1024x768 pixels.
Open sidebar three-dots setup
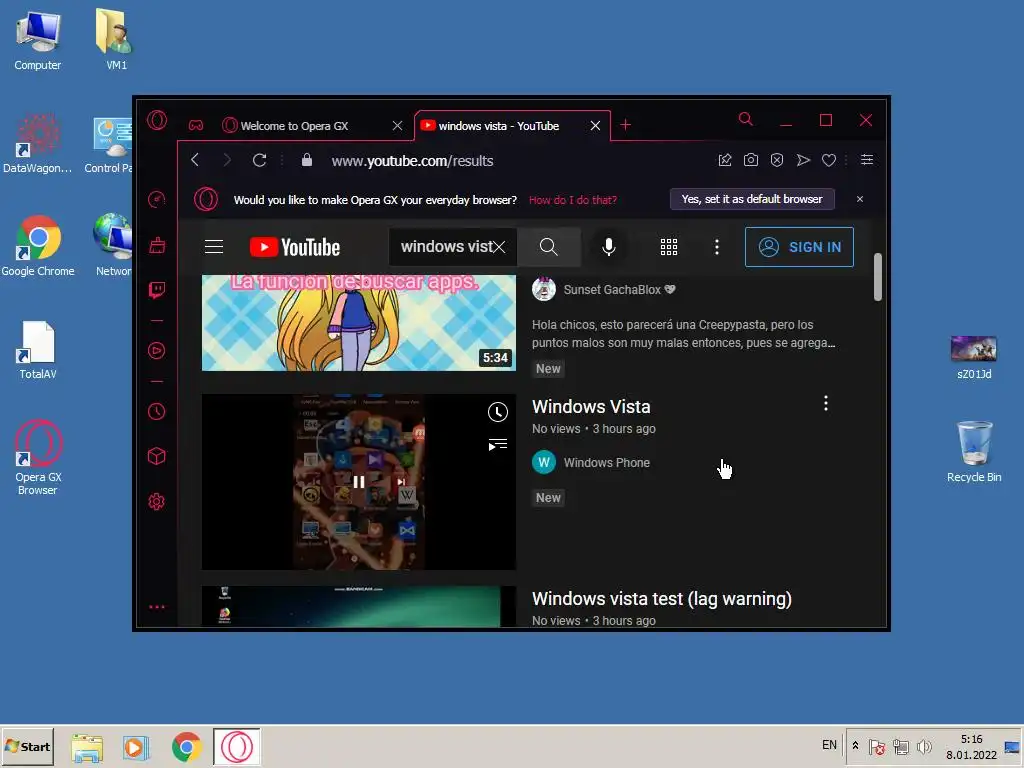point(157,607)
